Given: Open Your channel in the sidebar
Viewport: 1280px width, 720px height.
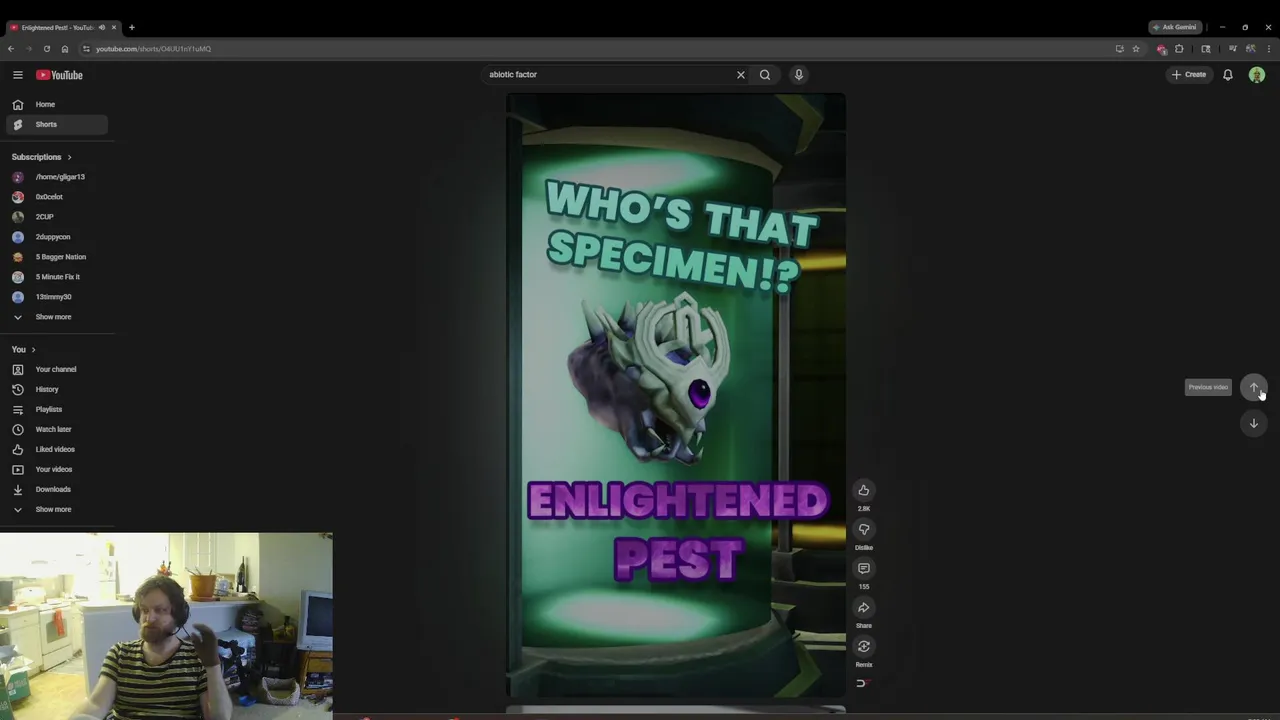Looking at the screenshot, I should click(x=57, y=369).
